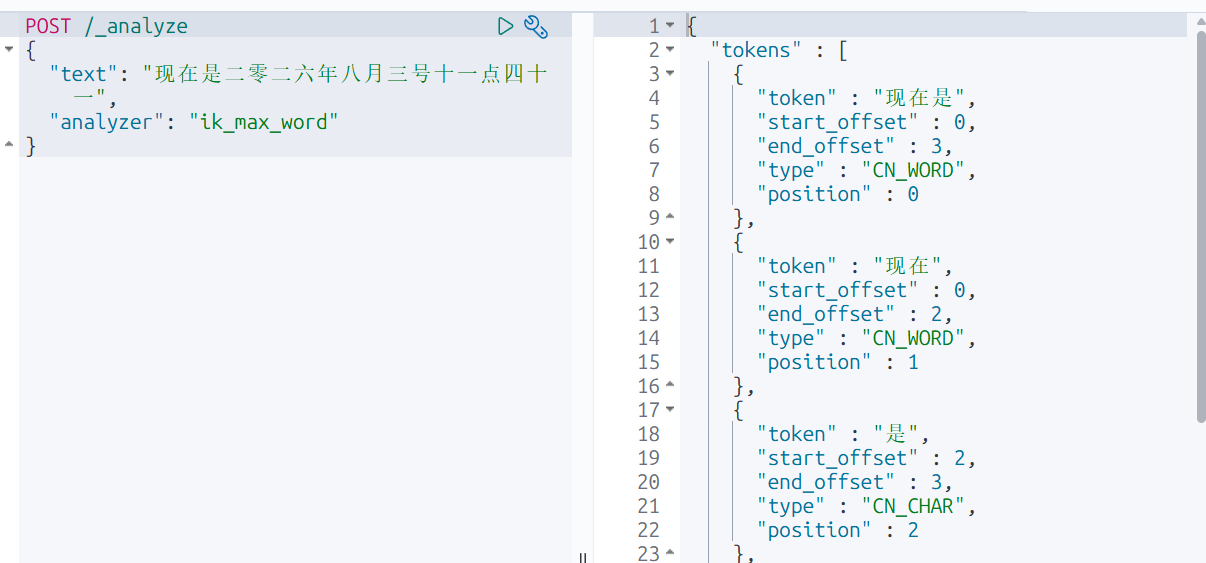
Task: Collapse the root object at response line 1
Action: click(x=670, y=26)
